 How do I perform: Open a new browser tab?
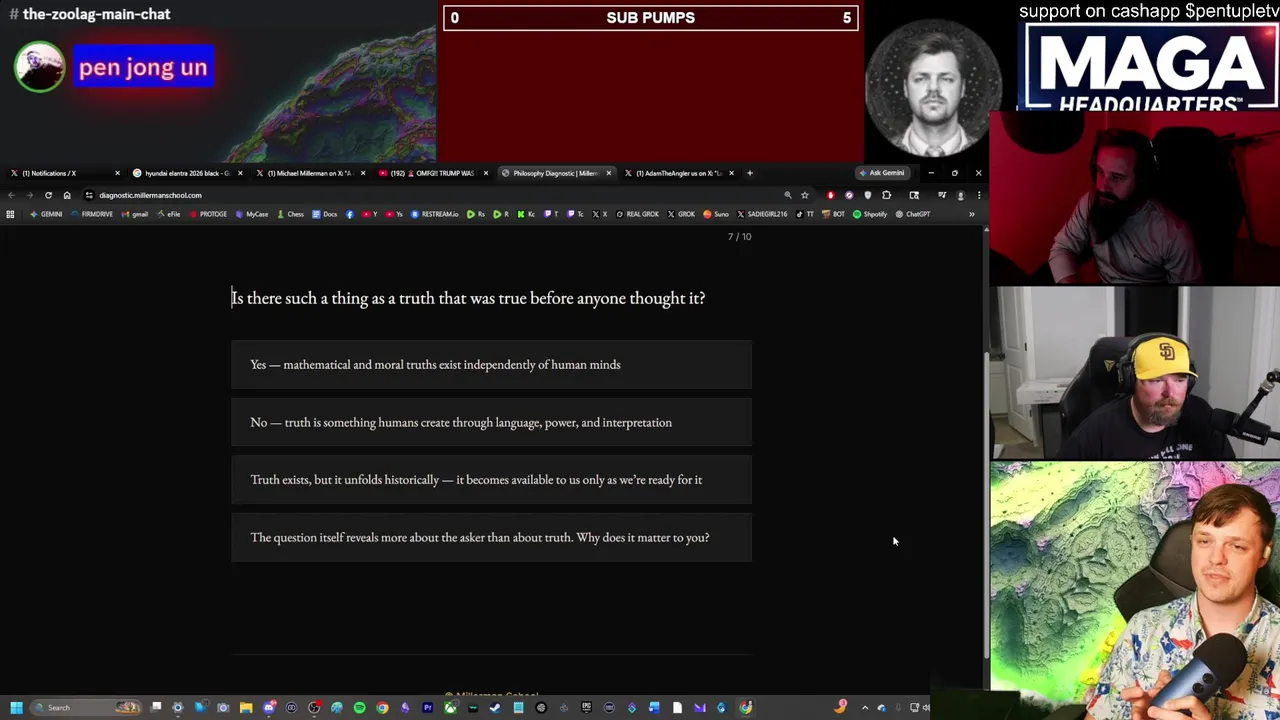click(750, 173)
